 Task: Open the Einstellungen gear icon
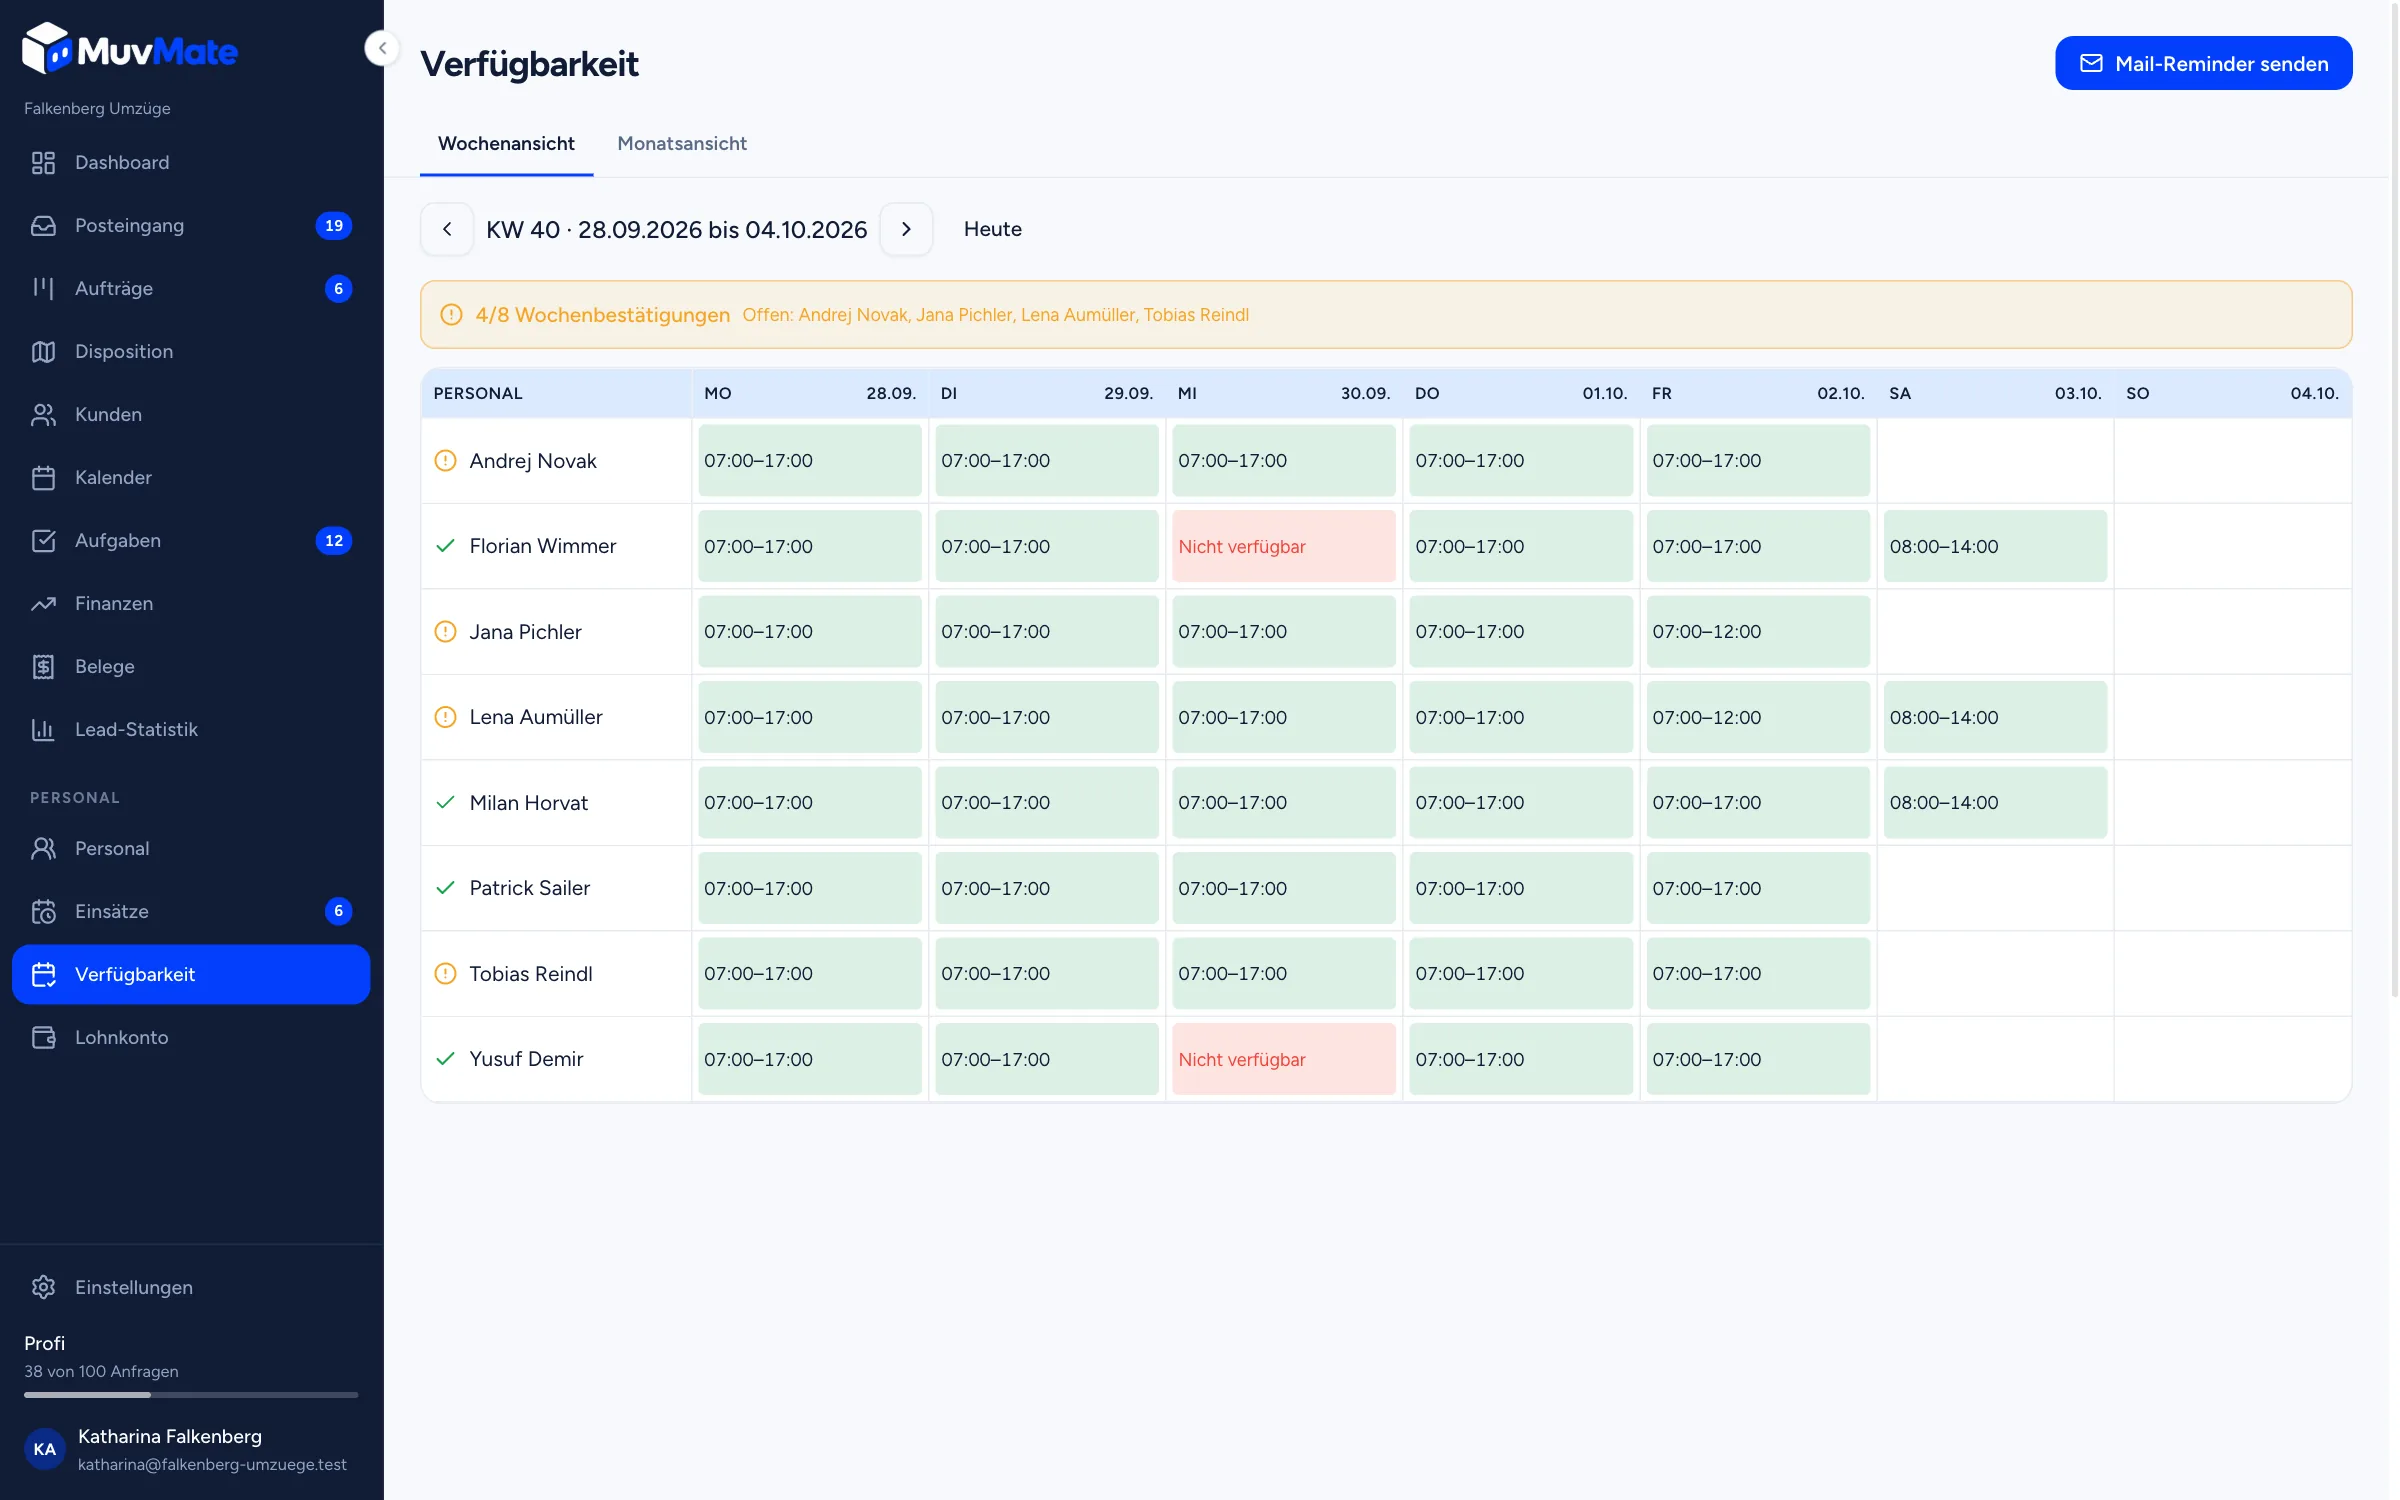coord(43,1287)
